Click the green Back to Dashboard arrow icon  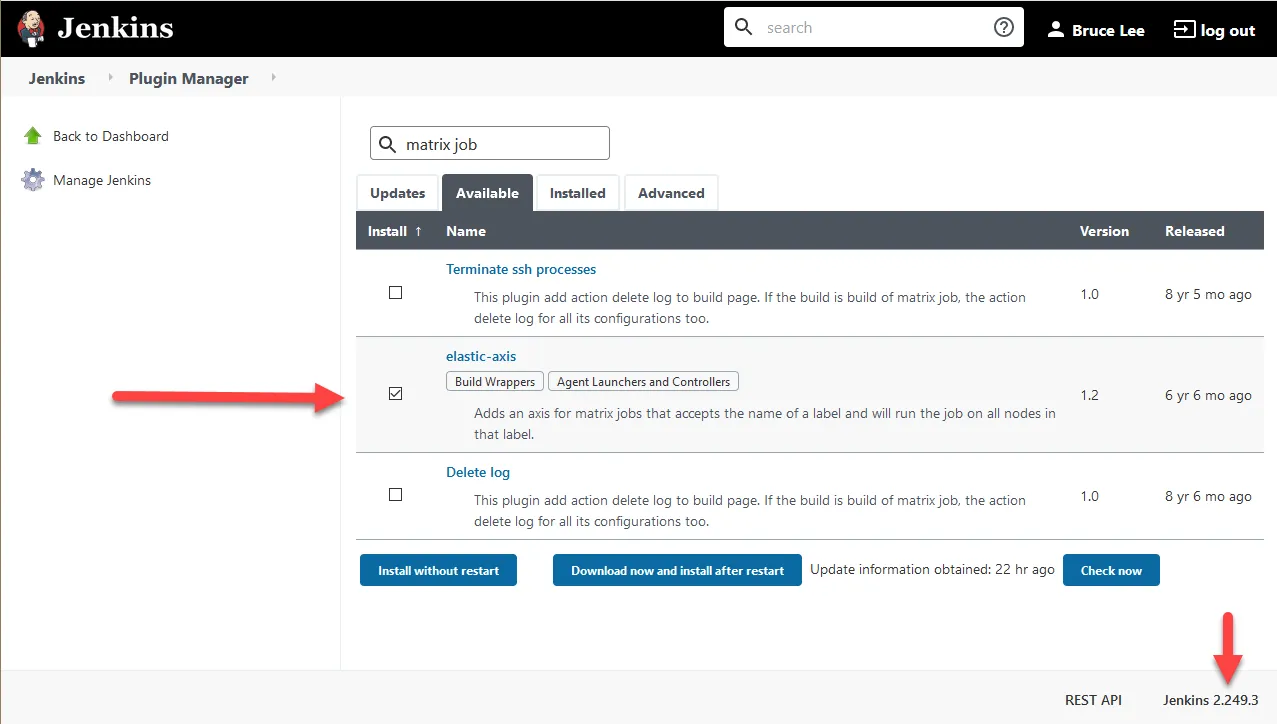[x=33, y=136]
